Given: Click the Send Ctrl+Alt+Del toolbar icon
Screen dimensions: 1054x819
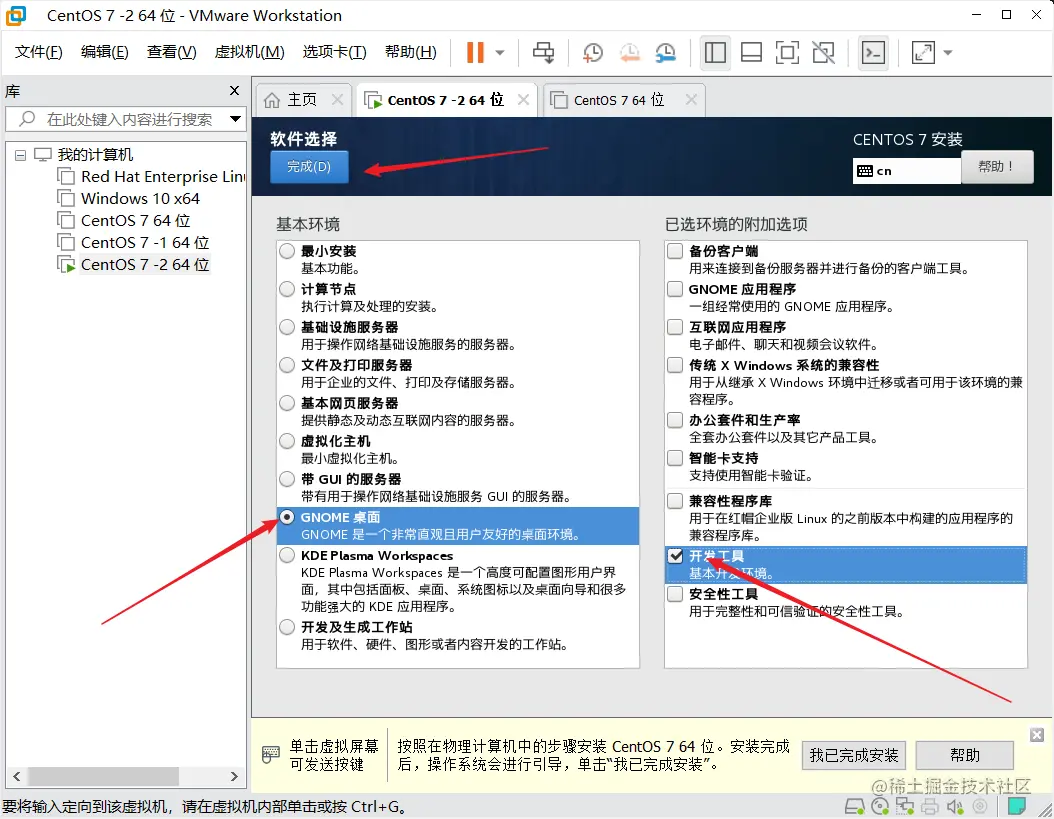Looking at the screenshot, I should point(543,52).
